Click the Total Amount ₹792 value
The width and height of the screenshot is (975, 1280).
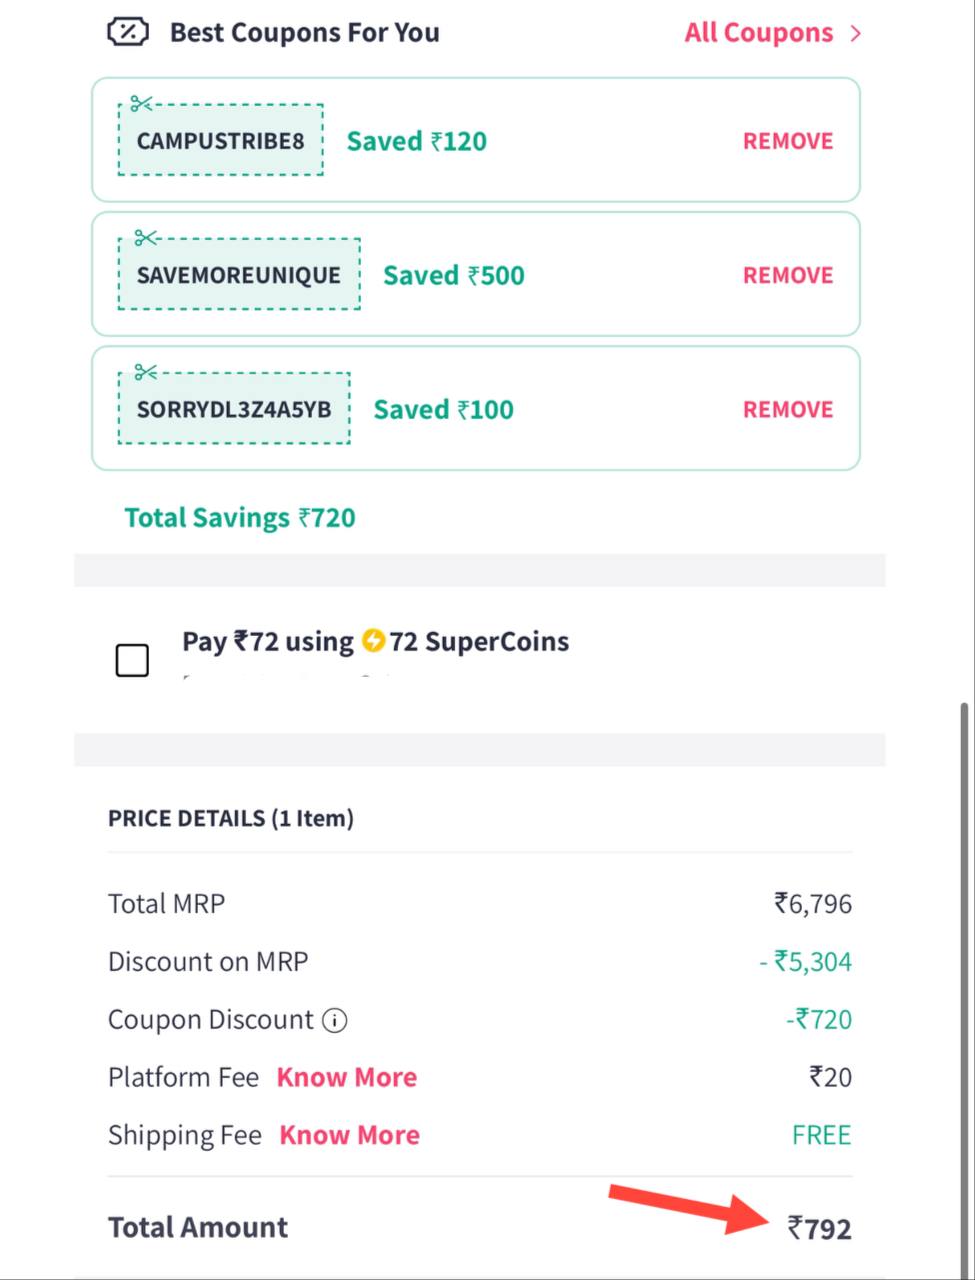click(819, 1228)
